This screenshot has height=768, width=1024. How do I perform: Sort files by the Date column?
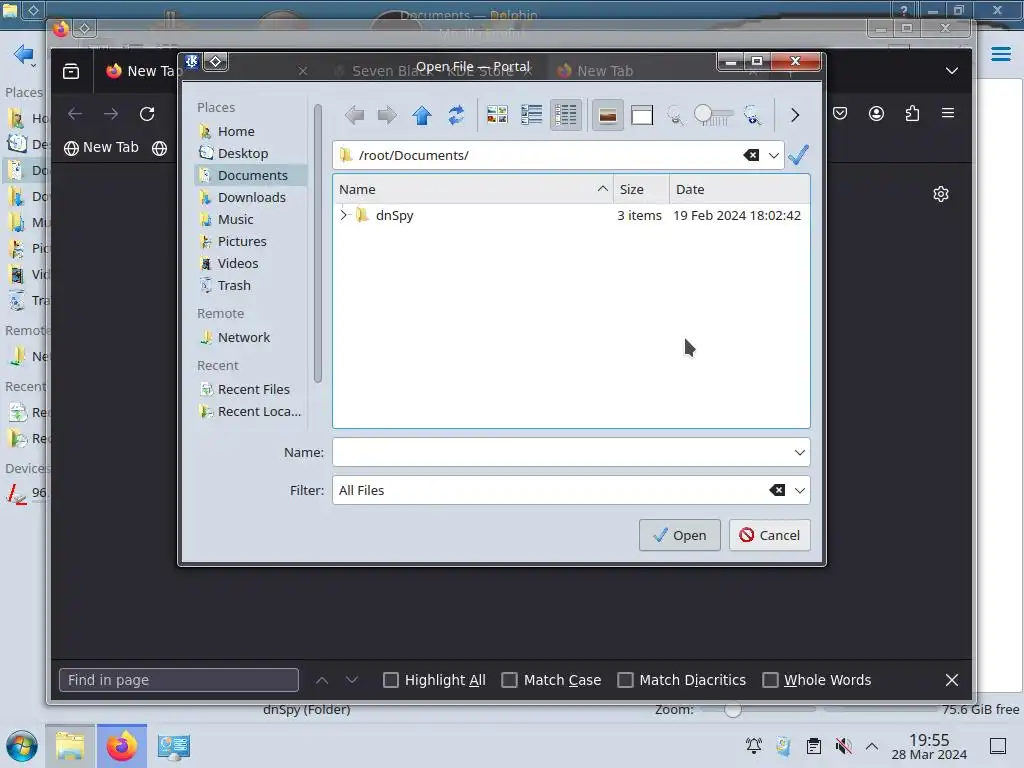pyautogui.click(x=739, y=189)
